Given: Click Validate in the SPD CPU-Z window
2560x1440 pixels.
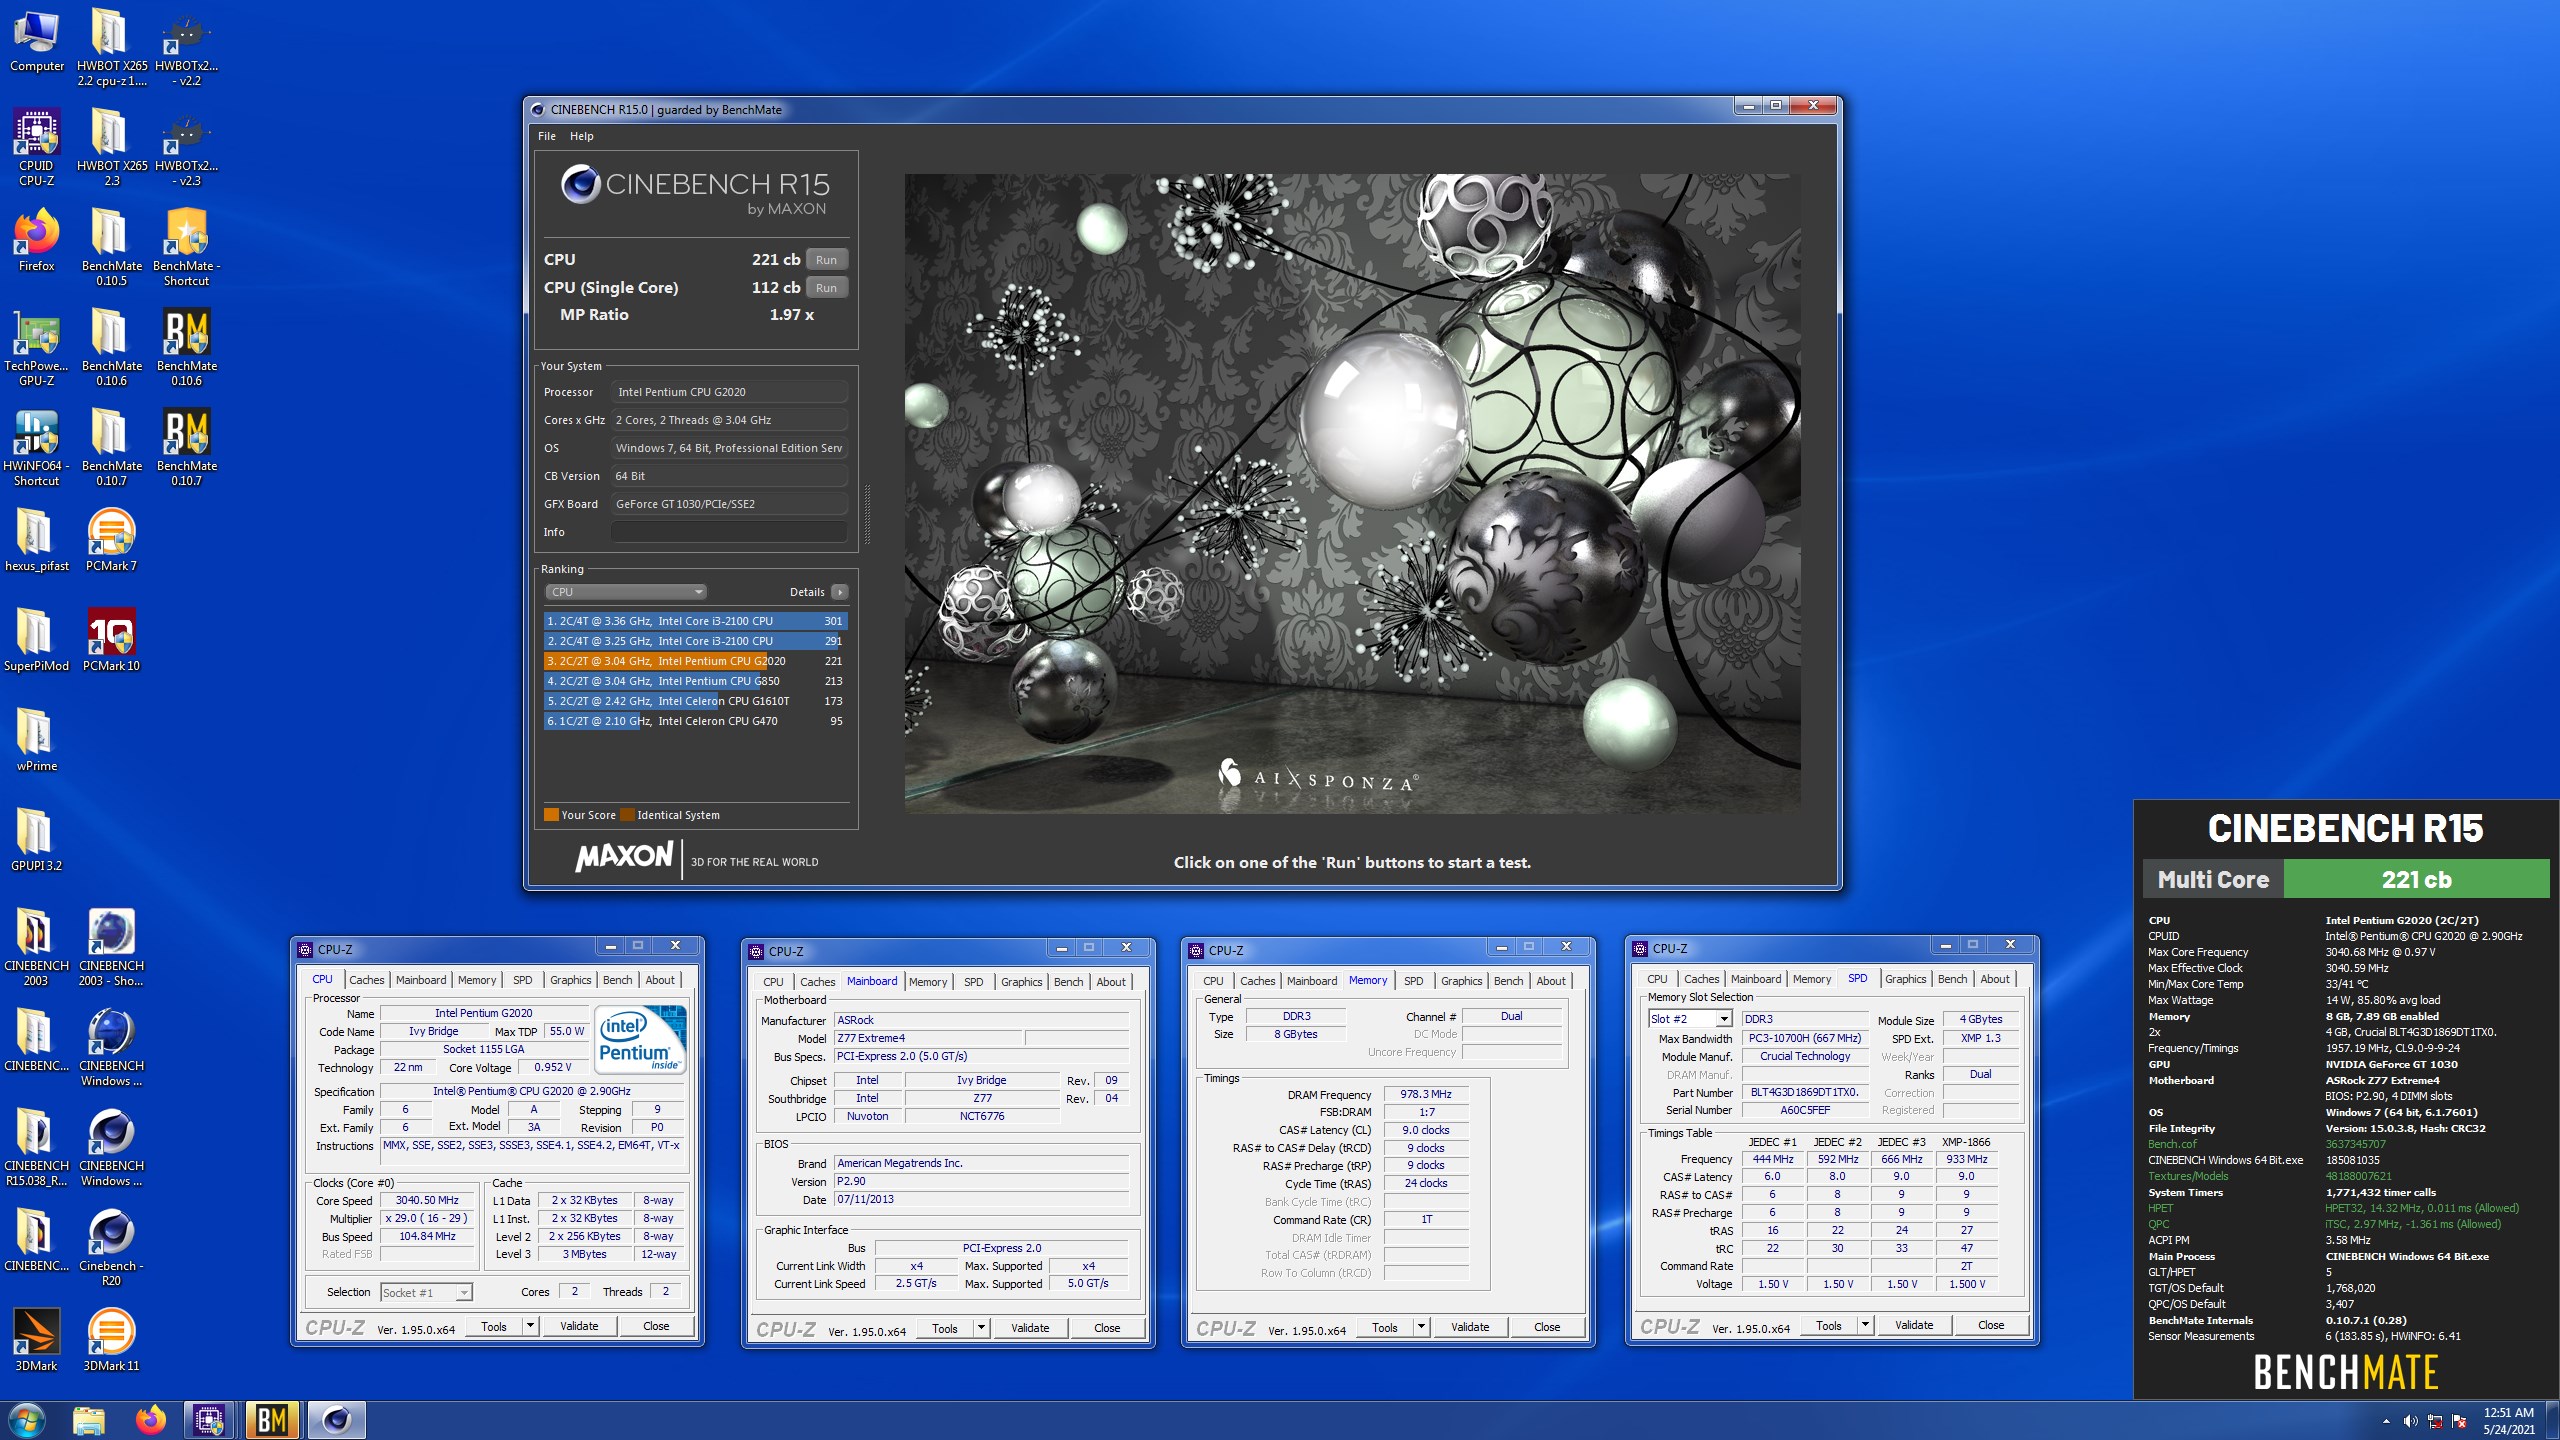Looking at the screenshot, I should [1914, 1326].
